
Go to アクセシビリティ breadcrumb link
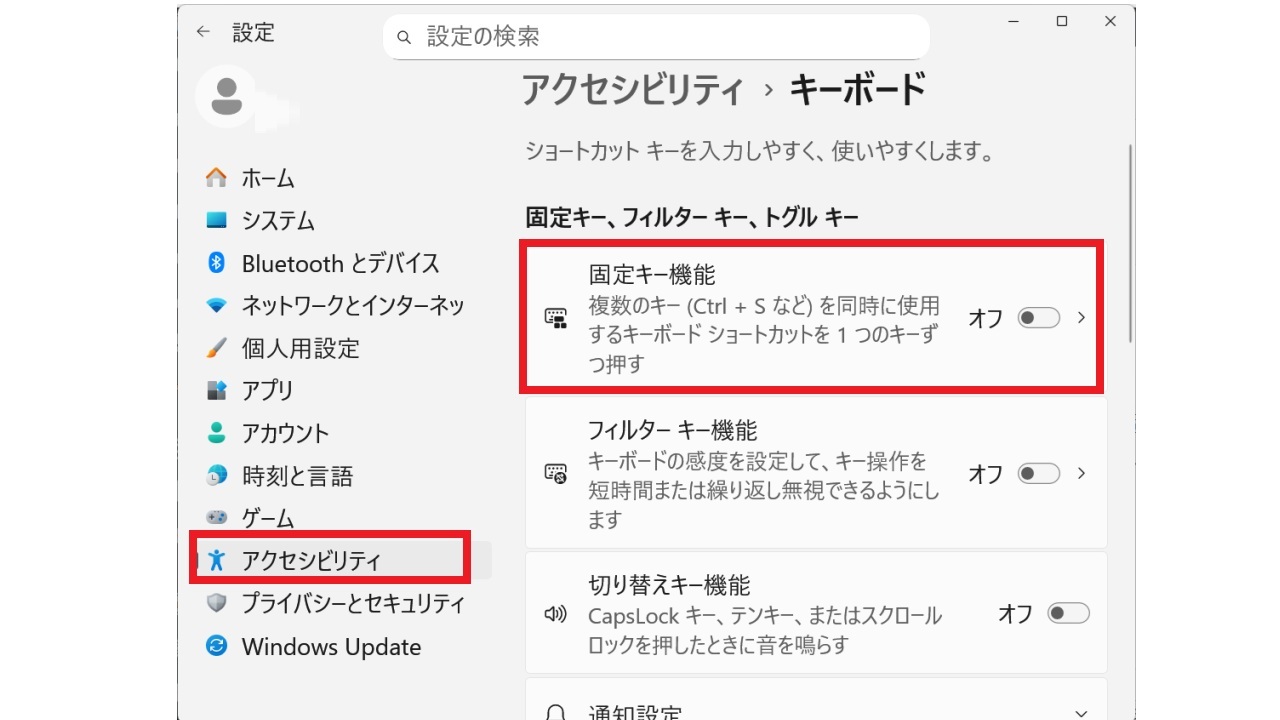tap(633, 91)
